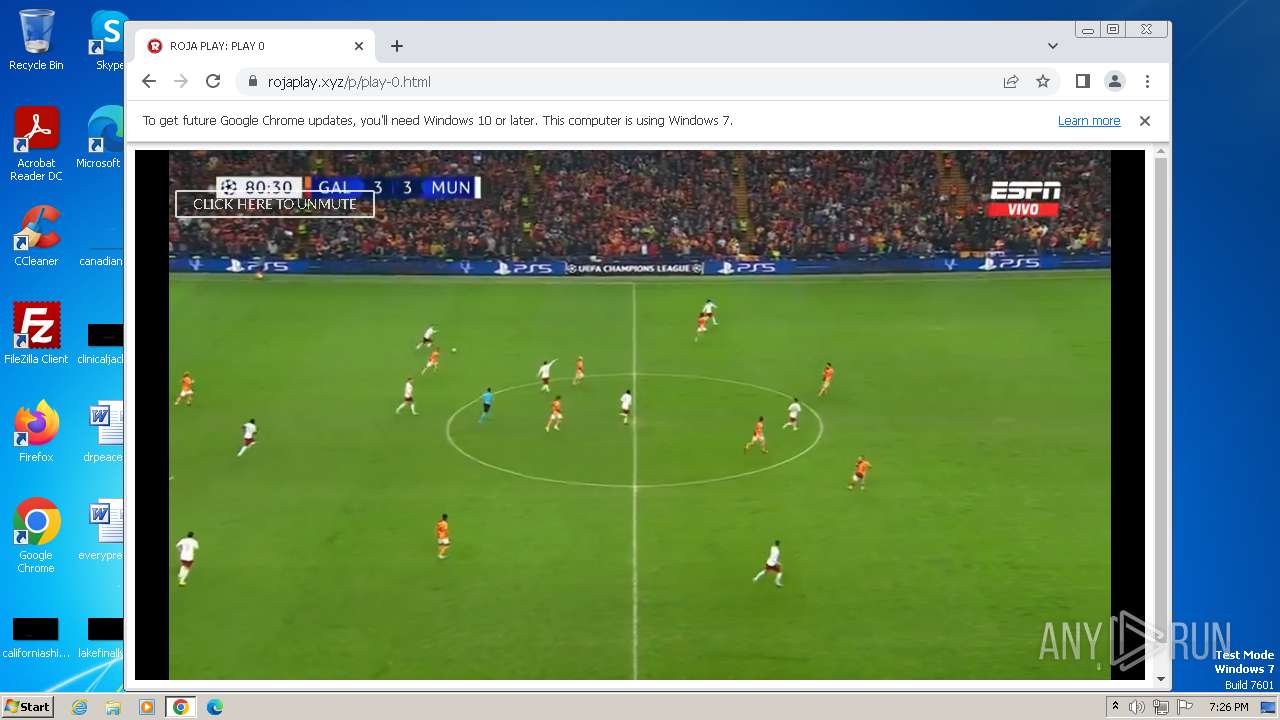This screenshot has width=1280, height=720.
Task: Open the lakefinally desktop file
Action: (x=101, y=638)
